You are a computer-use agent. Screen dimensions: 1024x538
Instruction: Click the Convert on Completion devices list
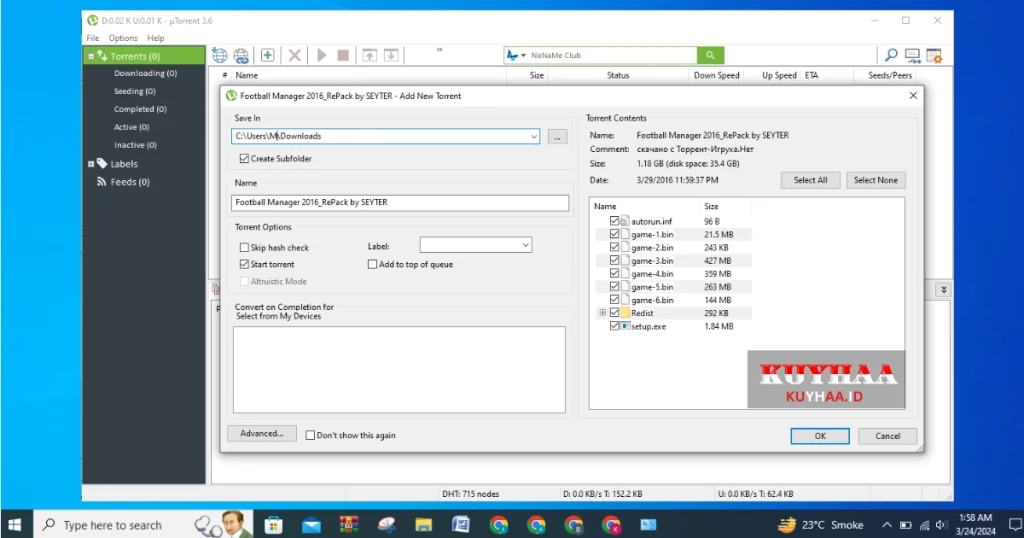tap(399, 370)
